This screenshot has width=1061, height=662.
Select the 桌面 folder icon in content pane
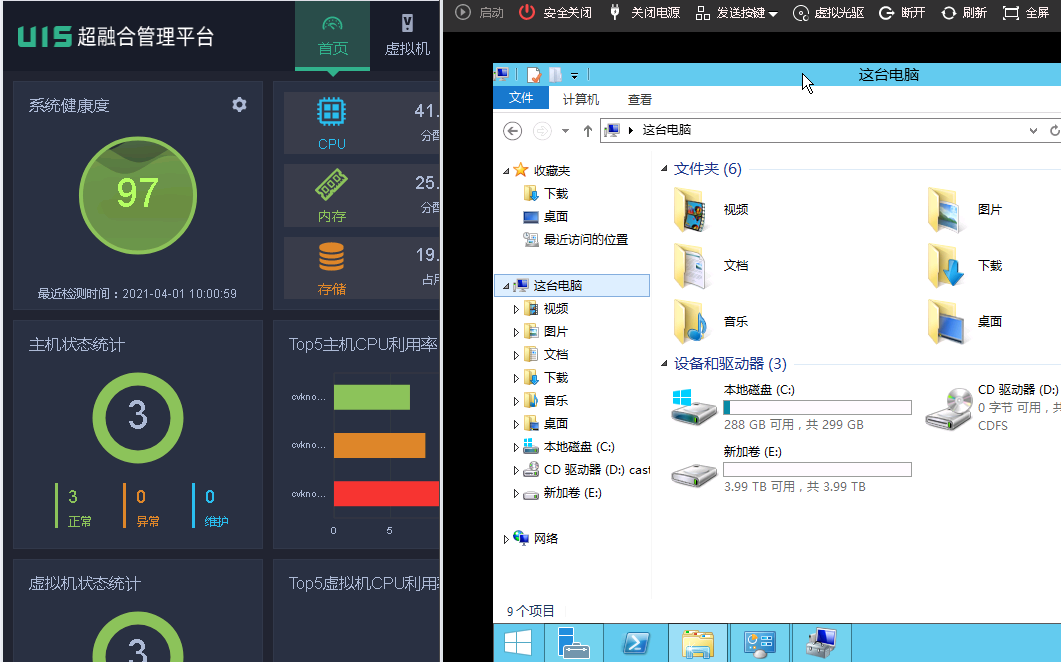point(945,322)
